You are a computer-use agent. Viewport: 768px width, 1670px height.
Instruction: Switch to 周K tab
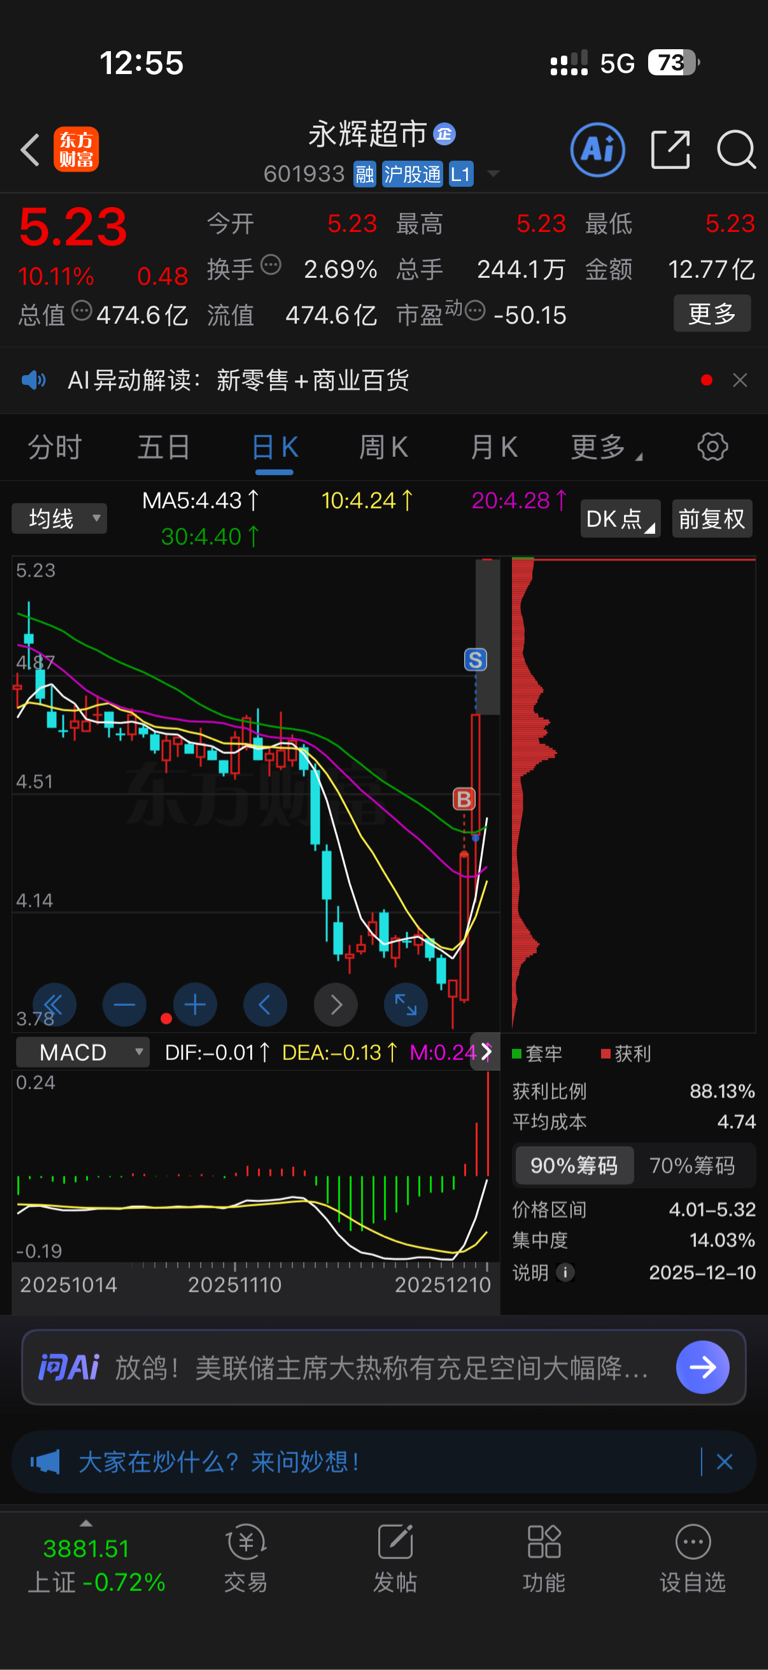click(x=384, y=447)
